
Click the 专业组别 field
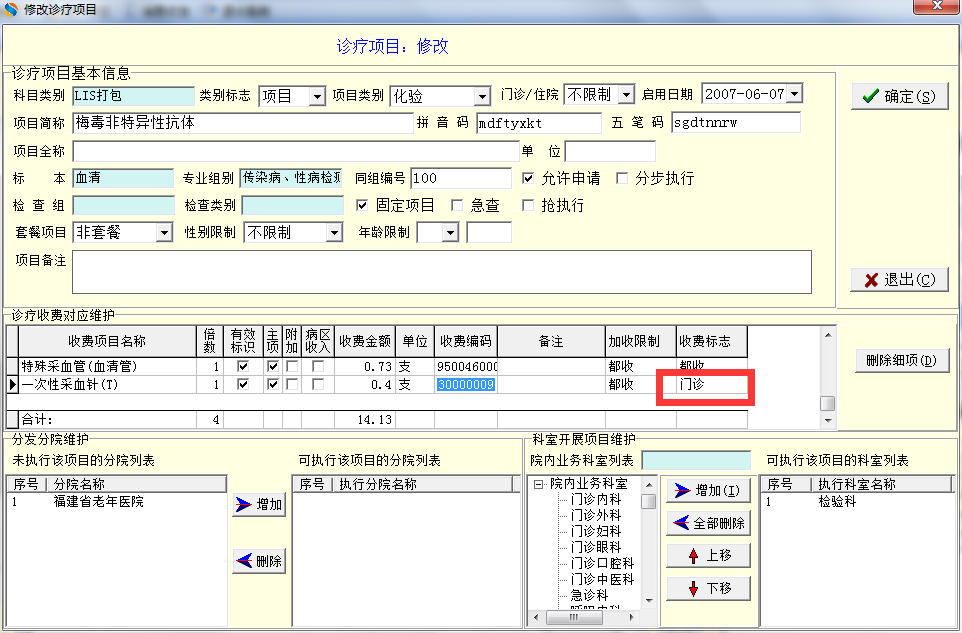pyautogui.click(x=291, y=178)
